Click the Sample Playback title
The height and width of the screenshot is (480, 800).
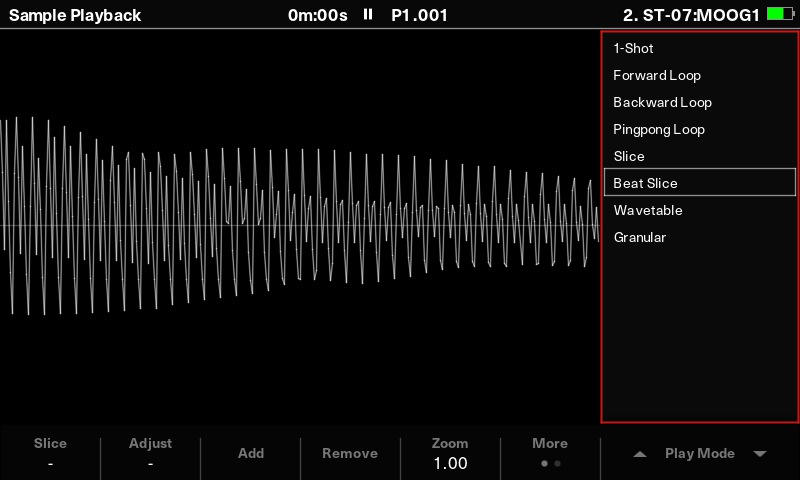pos(75,15)
